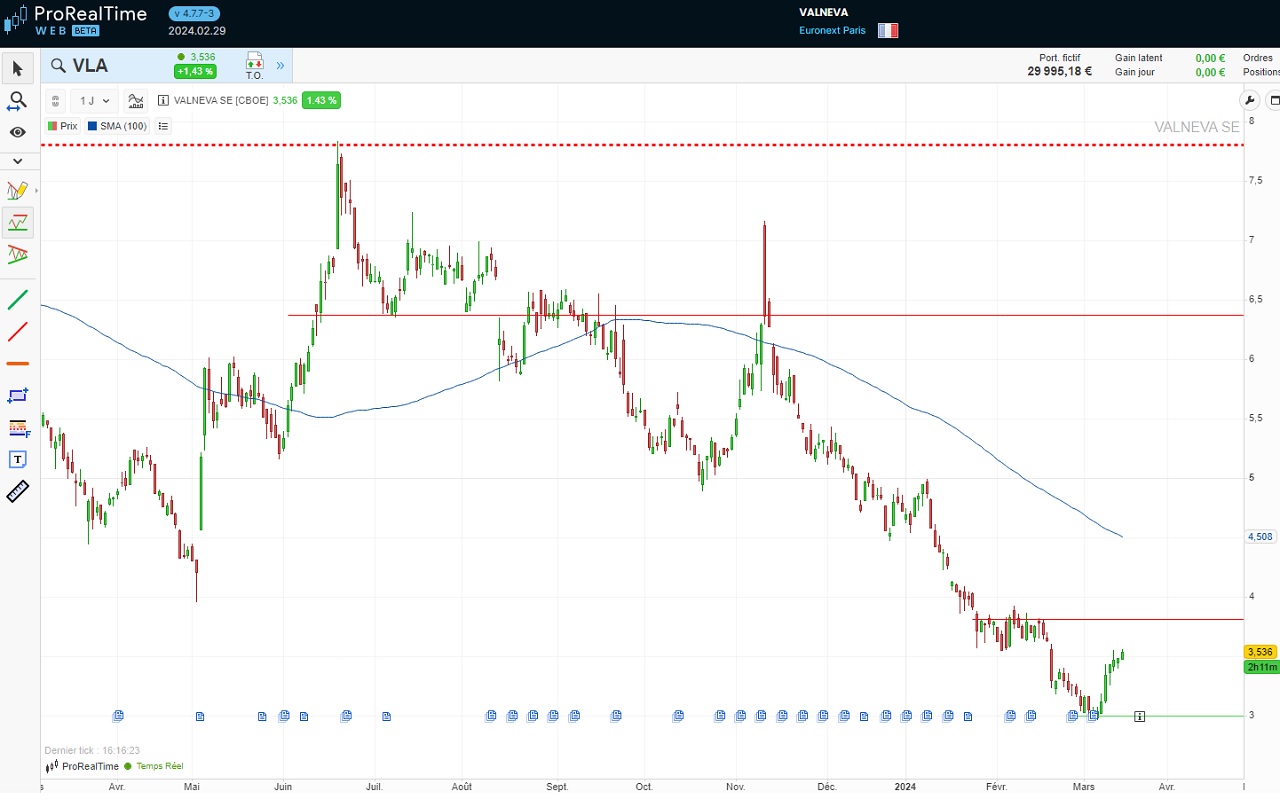Click the ProRealTime candlestick logo at bottom

tap(82, 766)
